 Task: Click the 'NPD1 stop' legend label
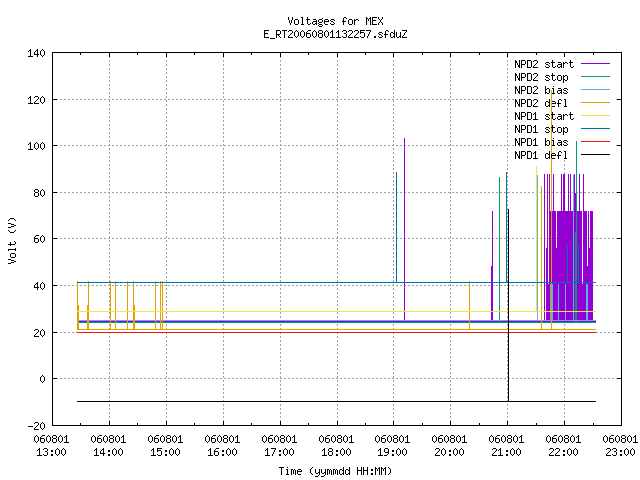point(541,129)
